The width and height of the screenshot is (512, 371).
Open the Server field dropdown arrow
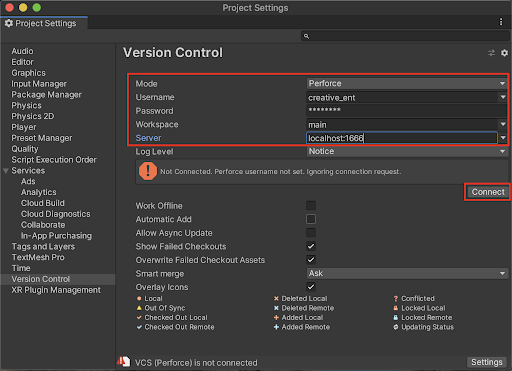point(503,138)
